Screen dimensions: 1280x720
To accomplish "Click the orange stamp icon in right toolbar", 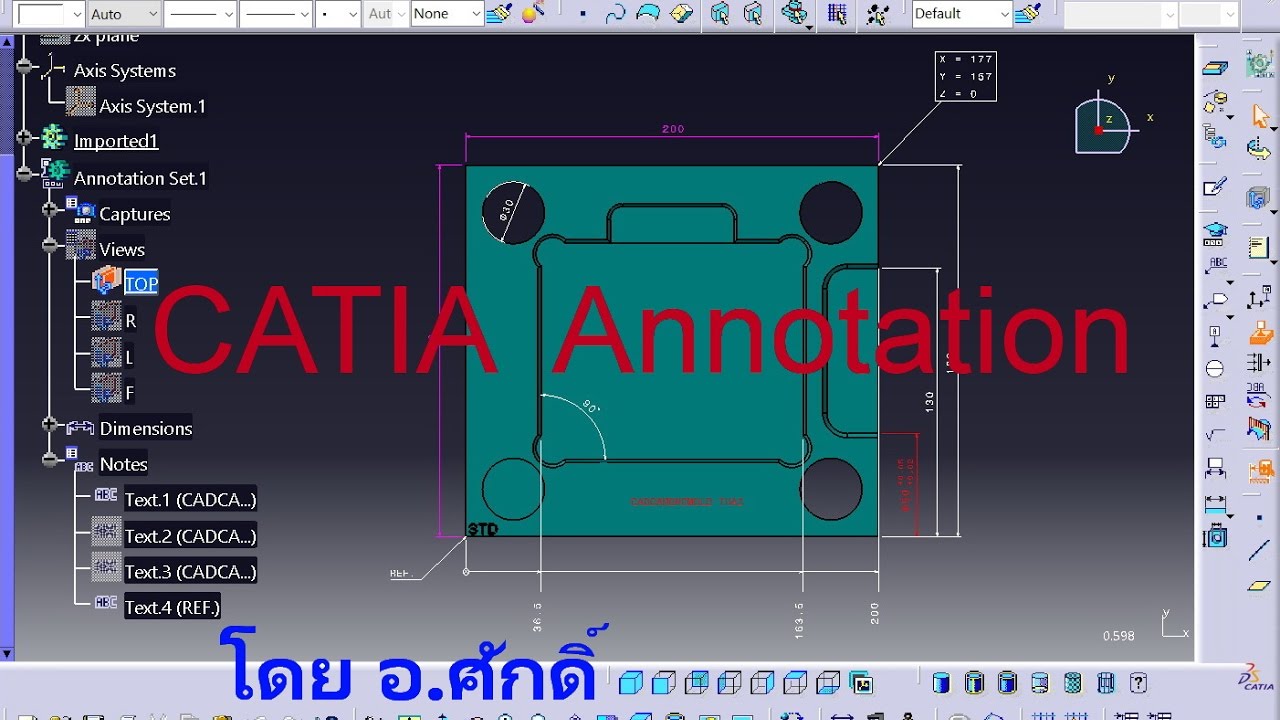I will 1260,334.
